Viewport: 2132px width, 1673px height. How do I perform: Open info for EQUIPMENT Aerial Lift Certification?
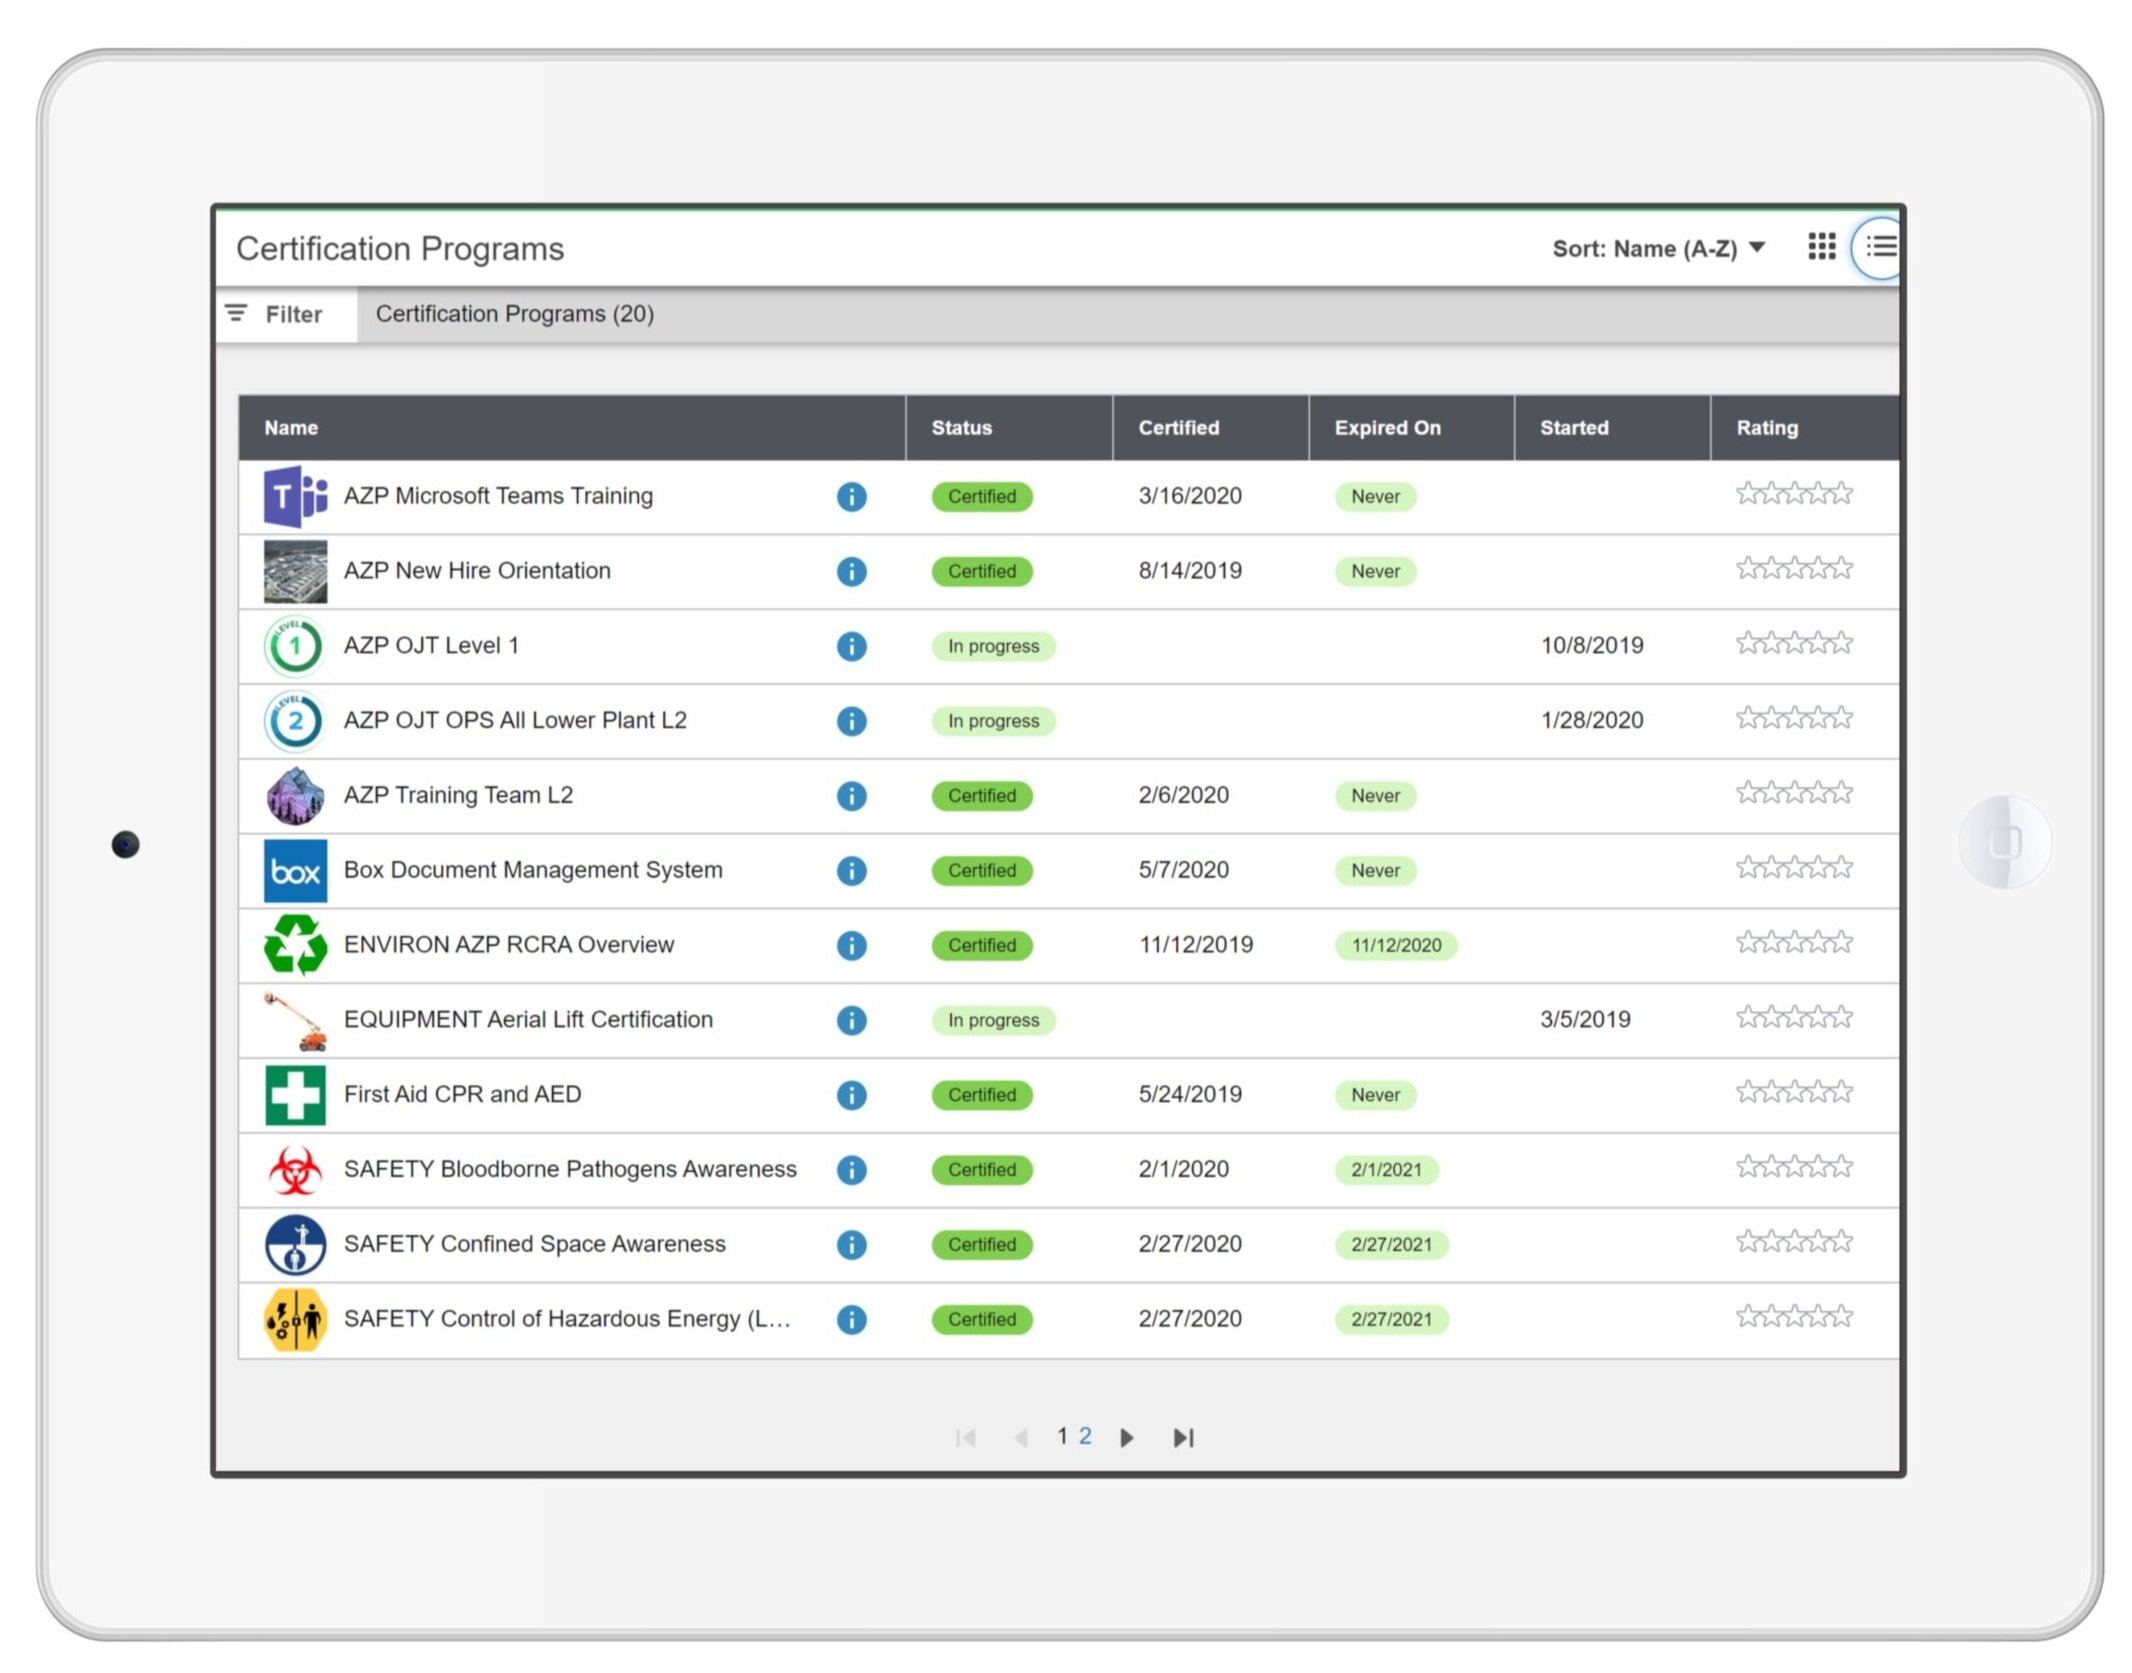point(851,1020)
